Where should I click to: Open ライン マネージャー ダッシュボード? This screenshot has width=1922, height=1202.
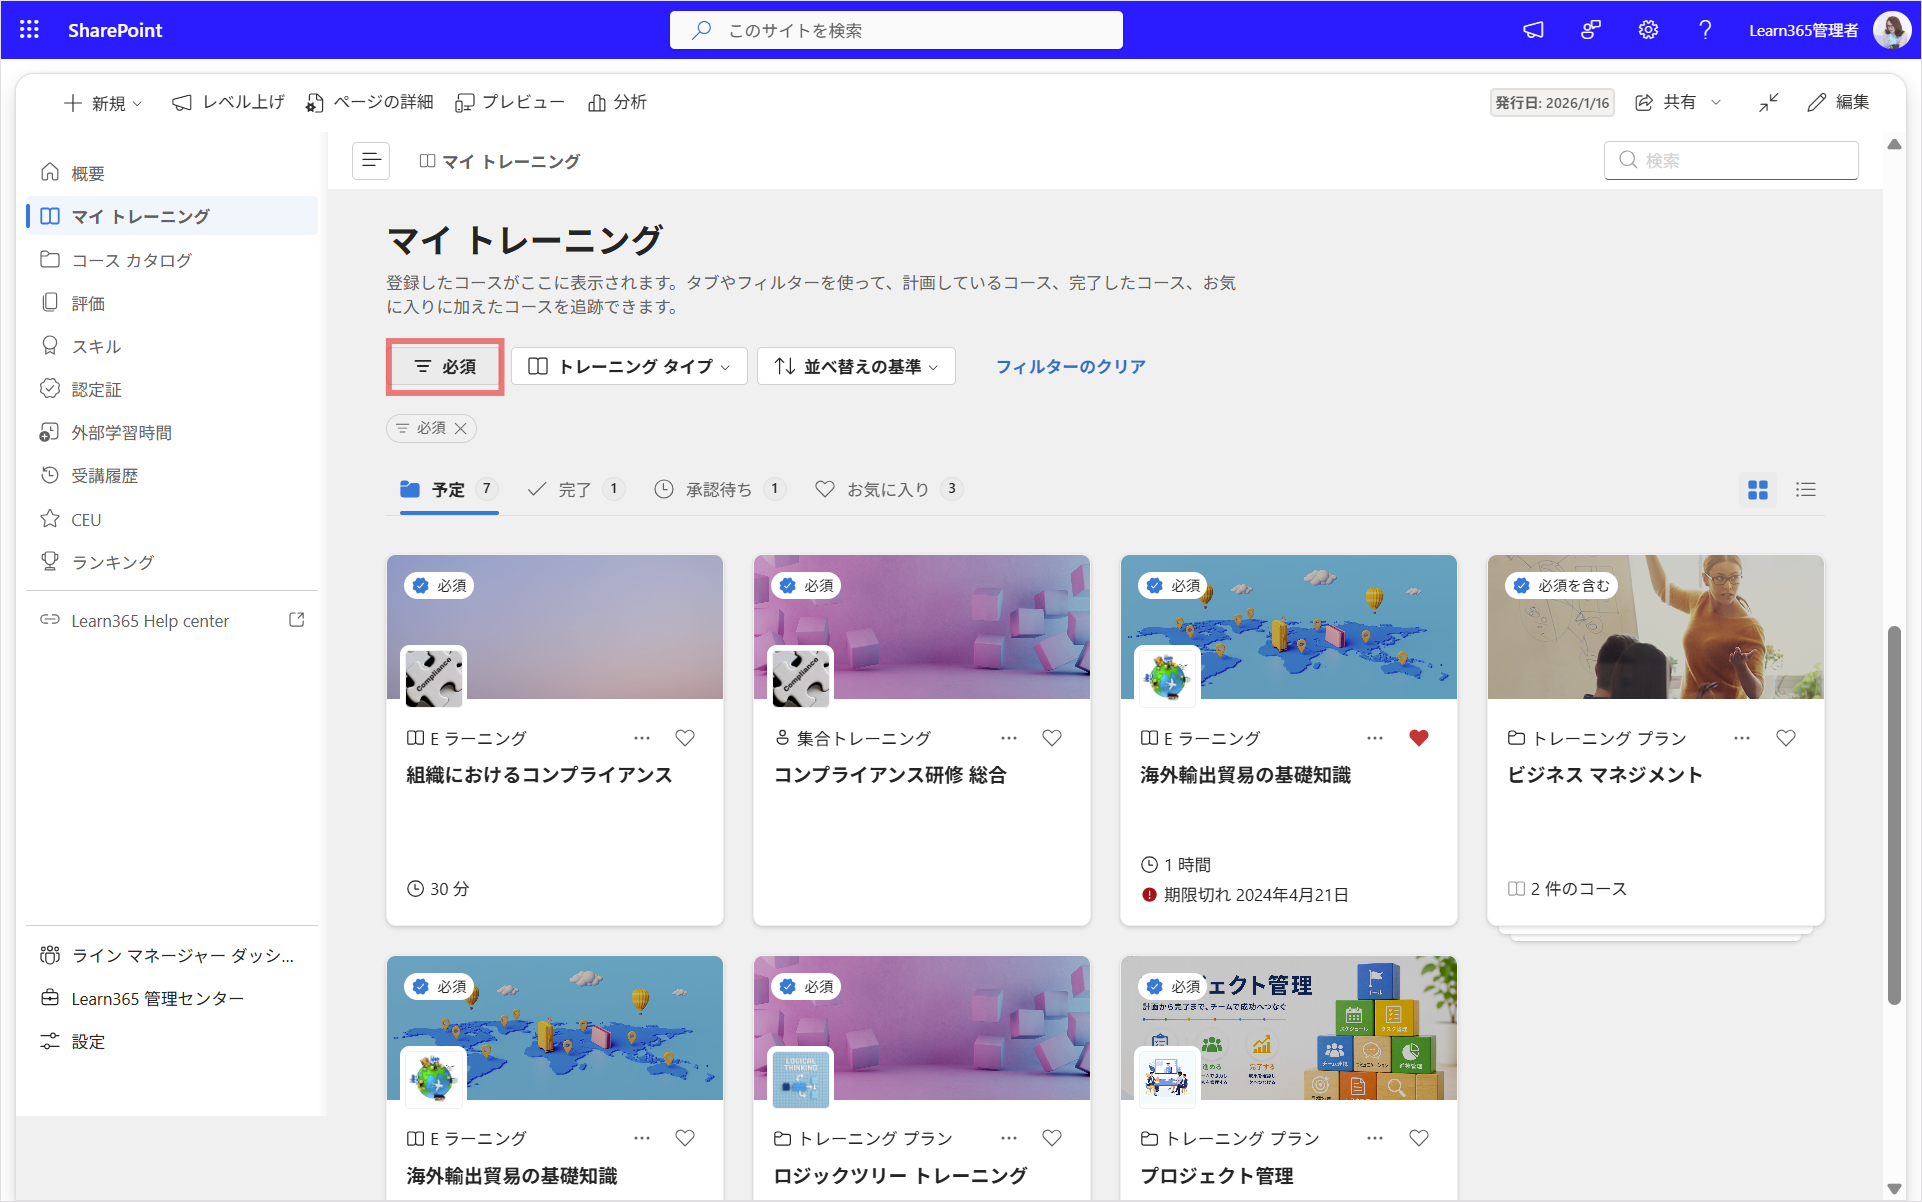[172, 955]
